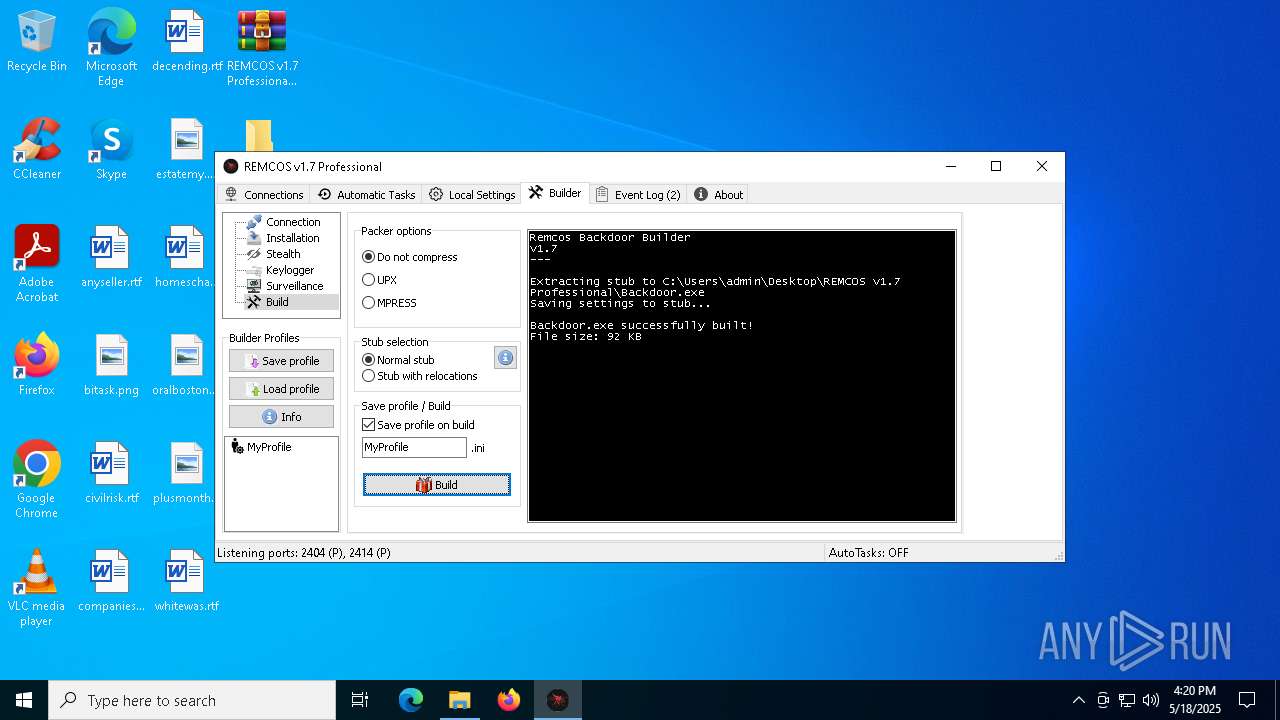Screen dimensions: 1280x720
Task: Click the taskbar clock and date
Action: tap(1195, 700)
